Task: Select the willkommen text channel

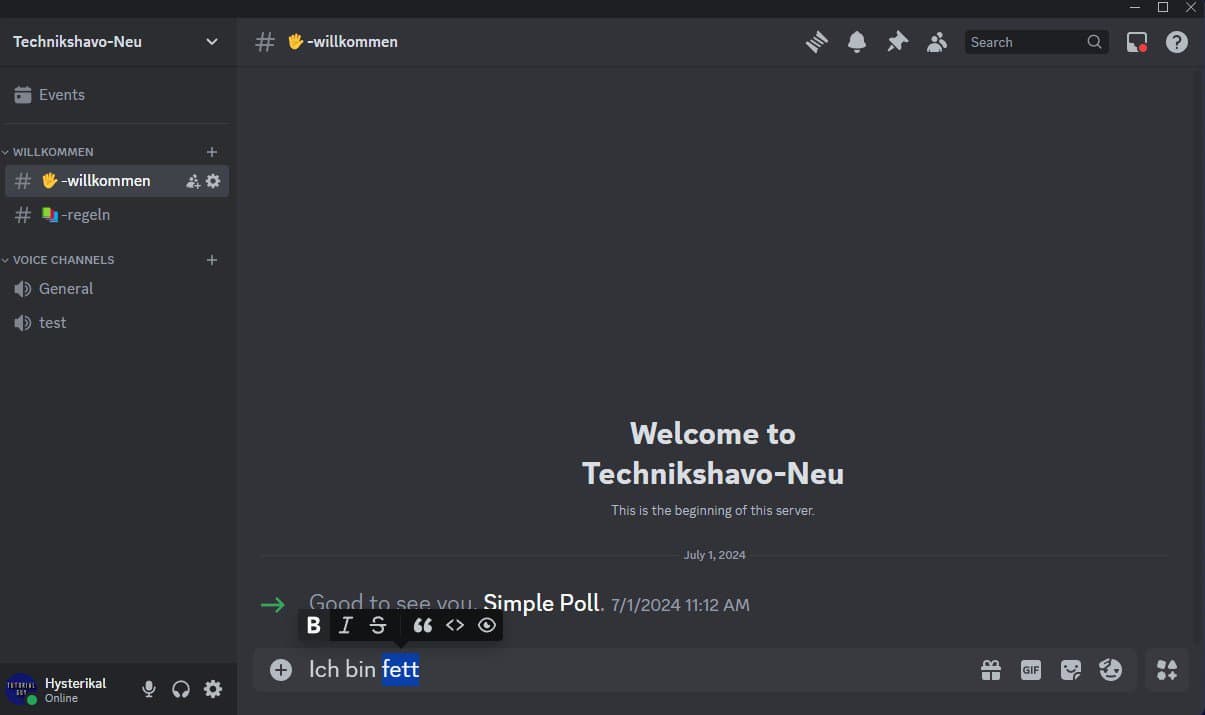Action: pyautogui.click(x=117, y=181)
